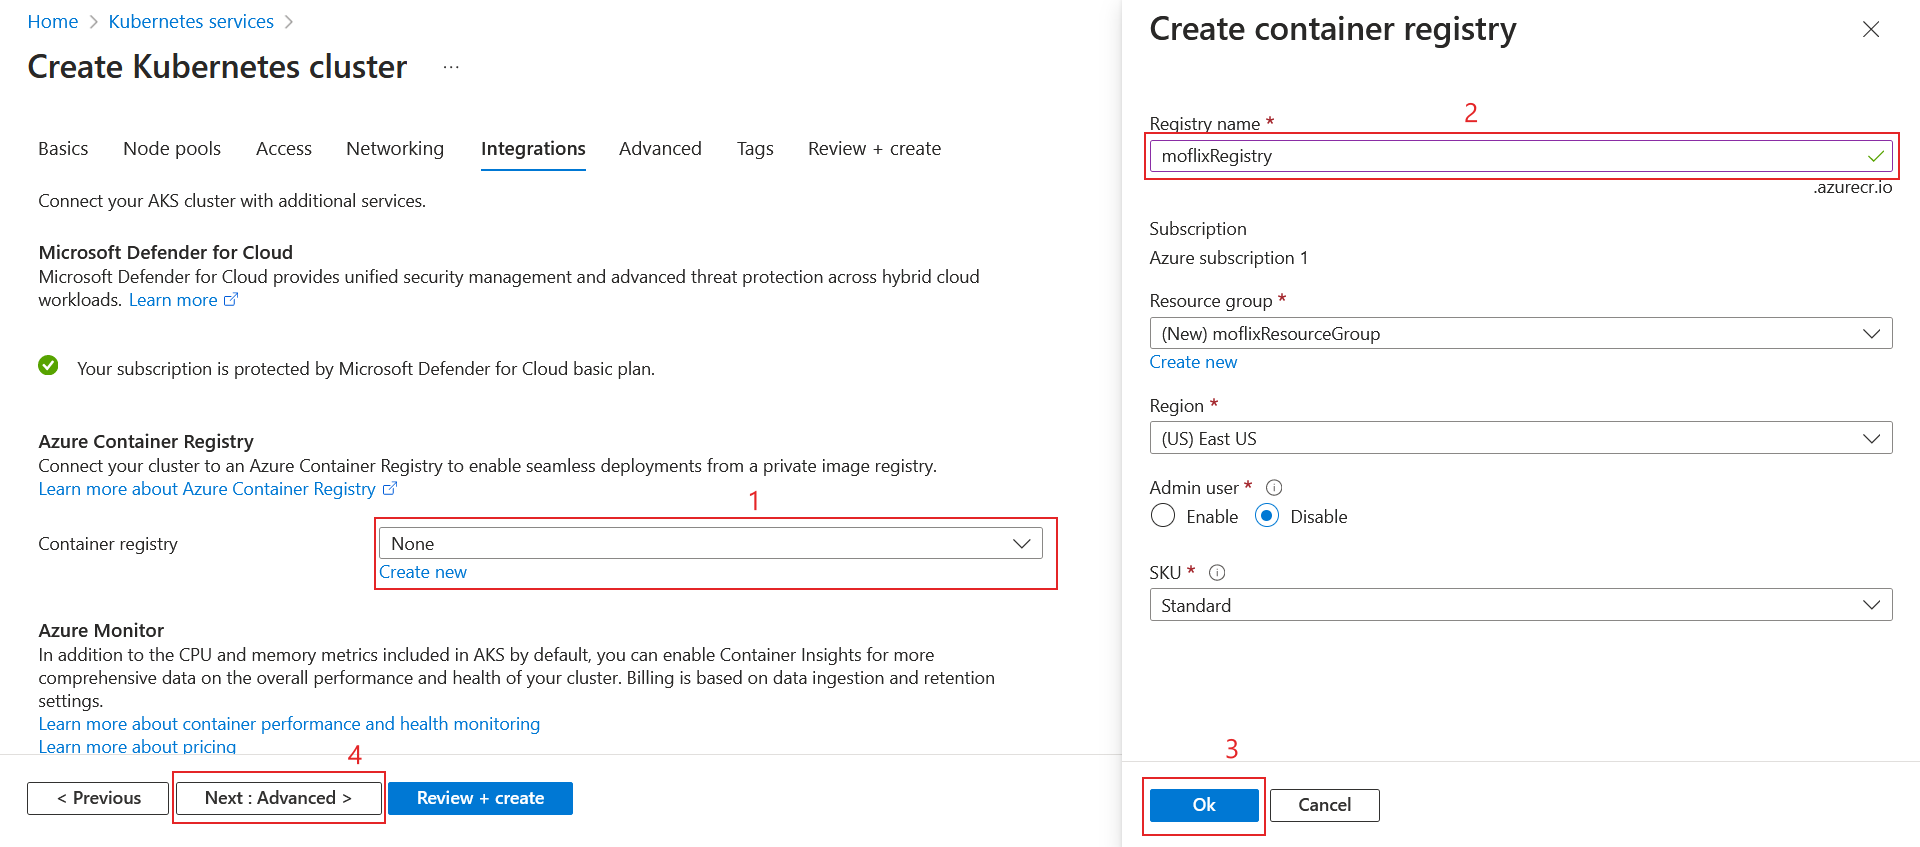1920x847 pixels.
Task: Open the Review + create tab
Action: point(874,149)
